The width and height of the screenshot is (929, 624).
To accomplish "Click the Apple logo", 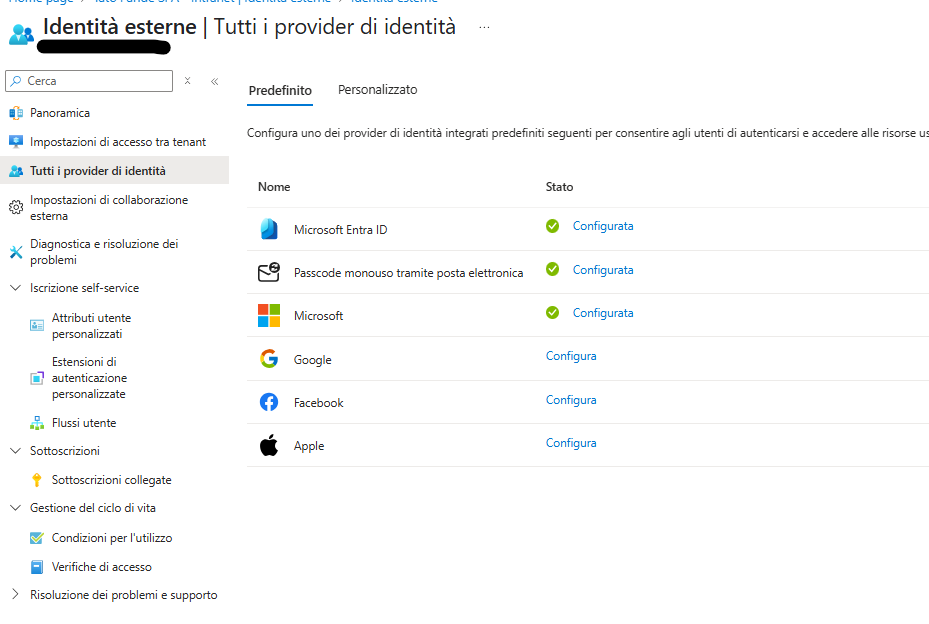I will pyautogui.click(x=269, y=445).
